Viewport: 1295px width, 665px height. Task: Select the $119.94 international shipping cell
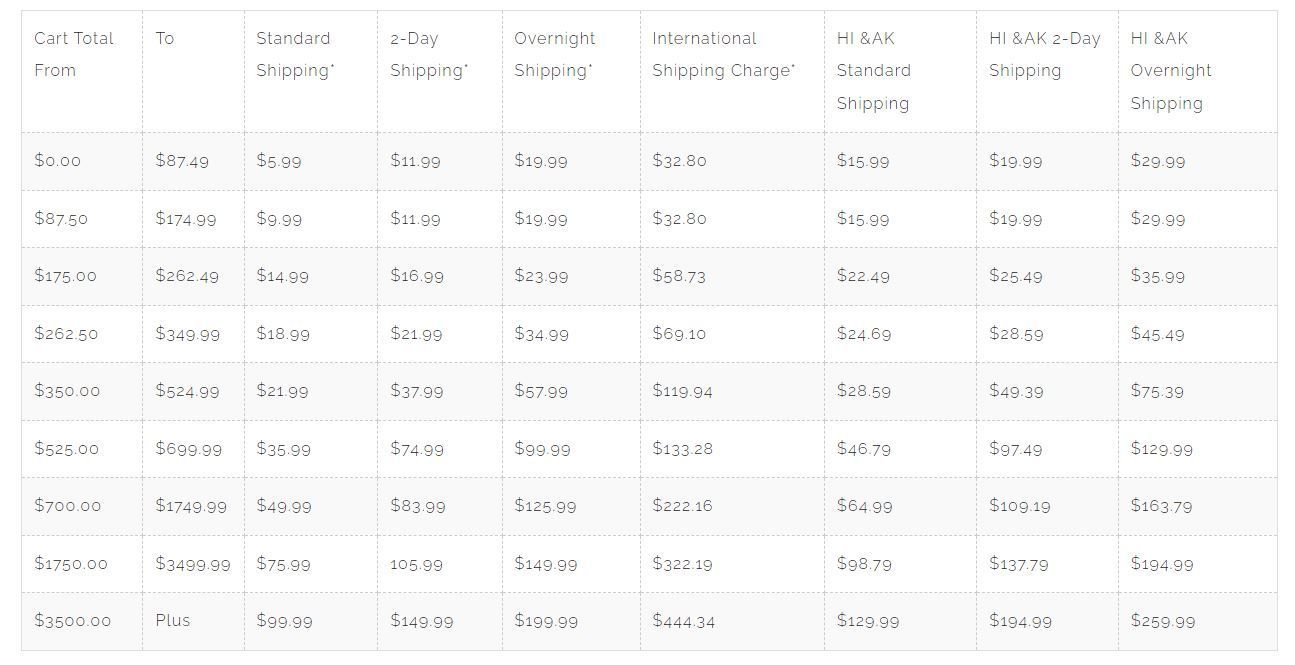[682, 391]
